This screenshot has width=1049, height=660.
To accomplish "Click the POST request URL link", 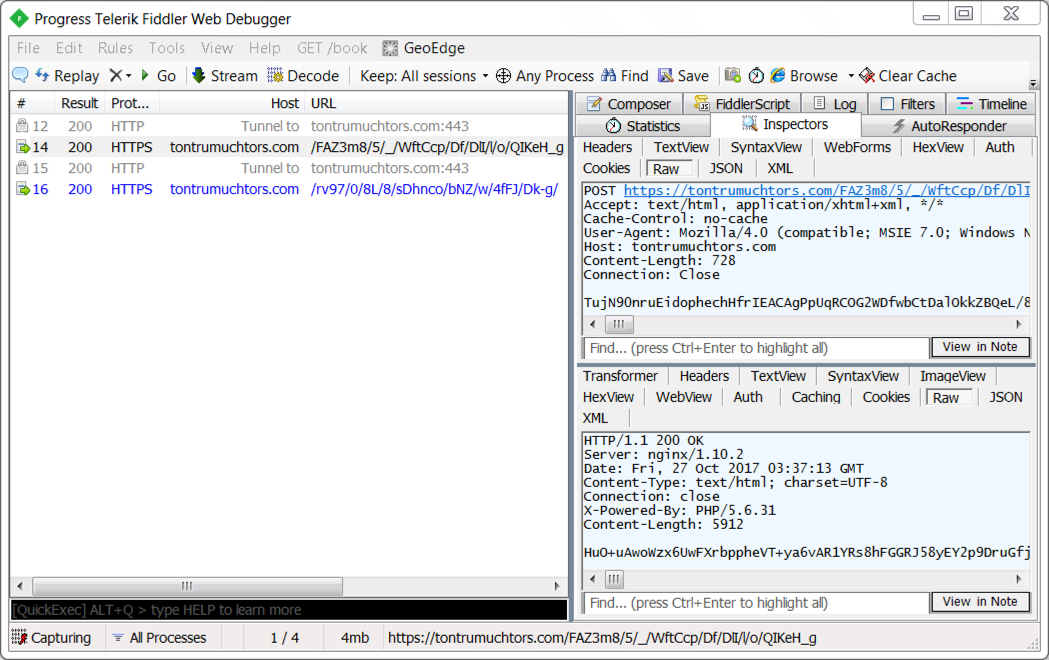I will [x=827, y=191].
